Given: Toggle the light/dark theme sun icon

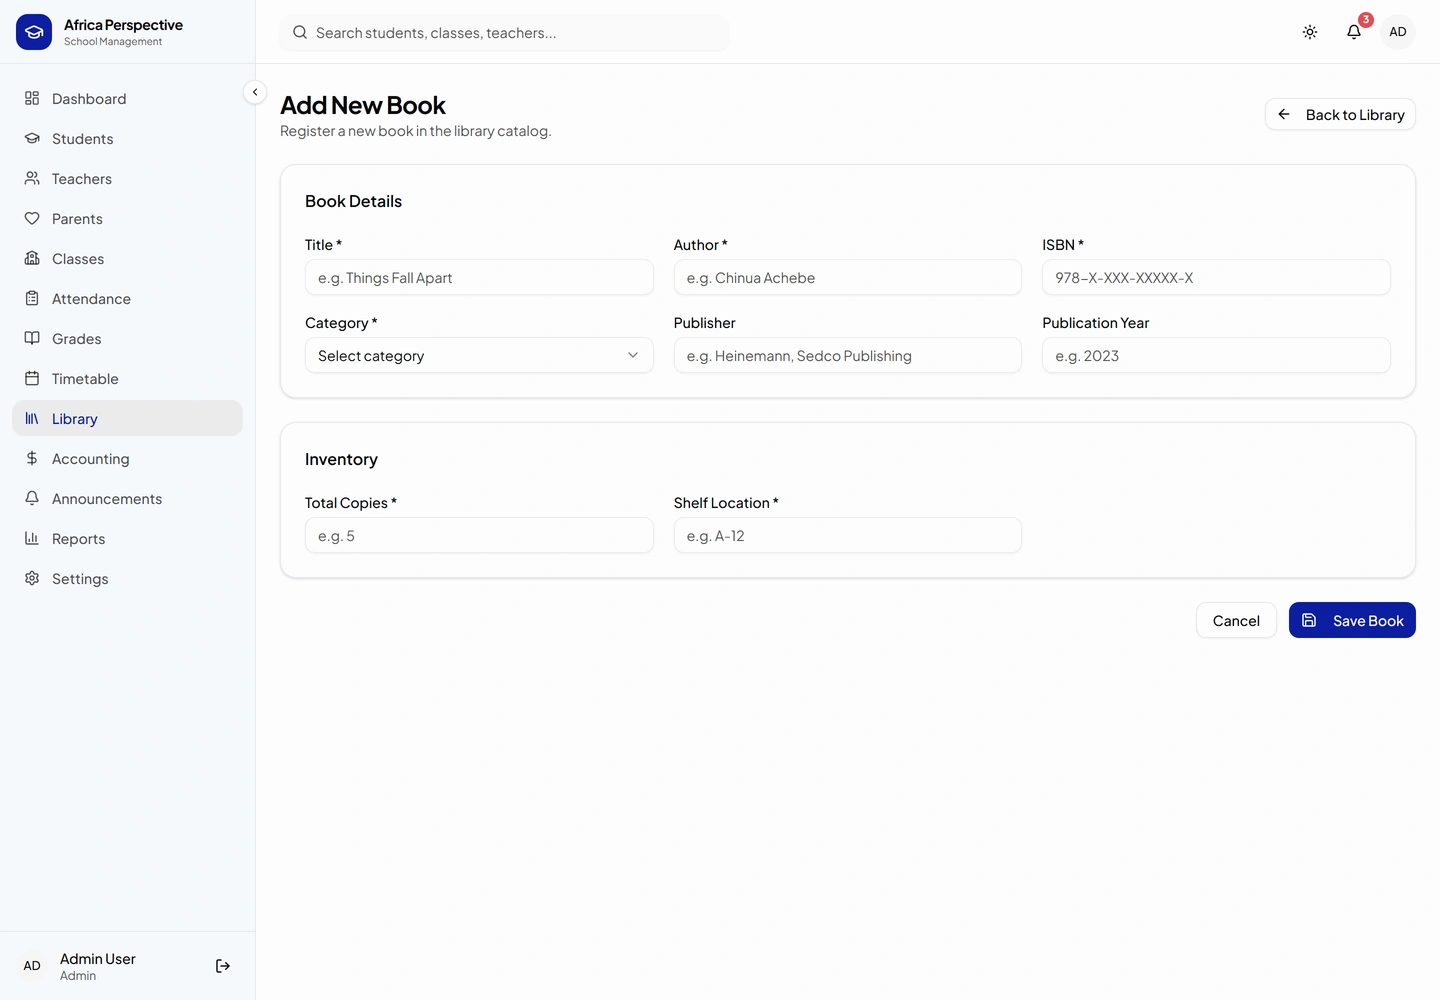Looking at the screenshot, I should [x=1310, y=32].
